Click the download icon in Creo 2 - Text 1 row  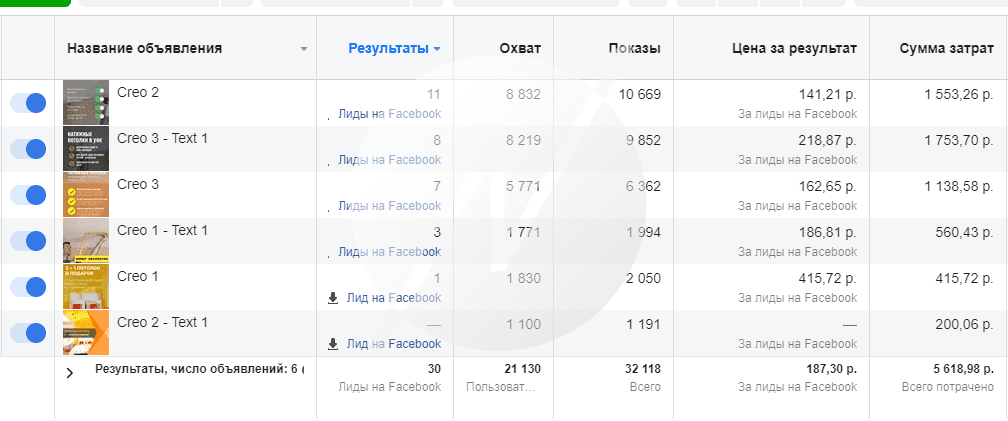pos(333,344)
